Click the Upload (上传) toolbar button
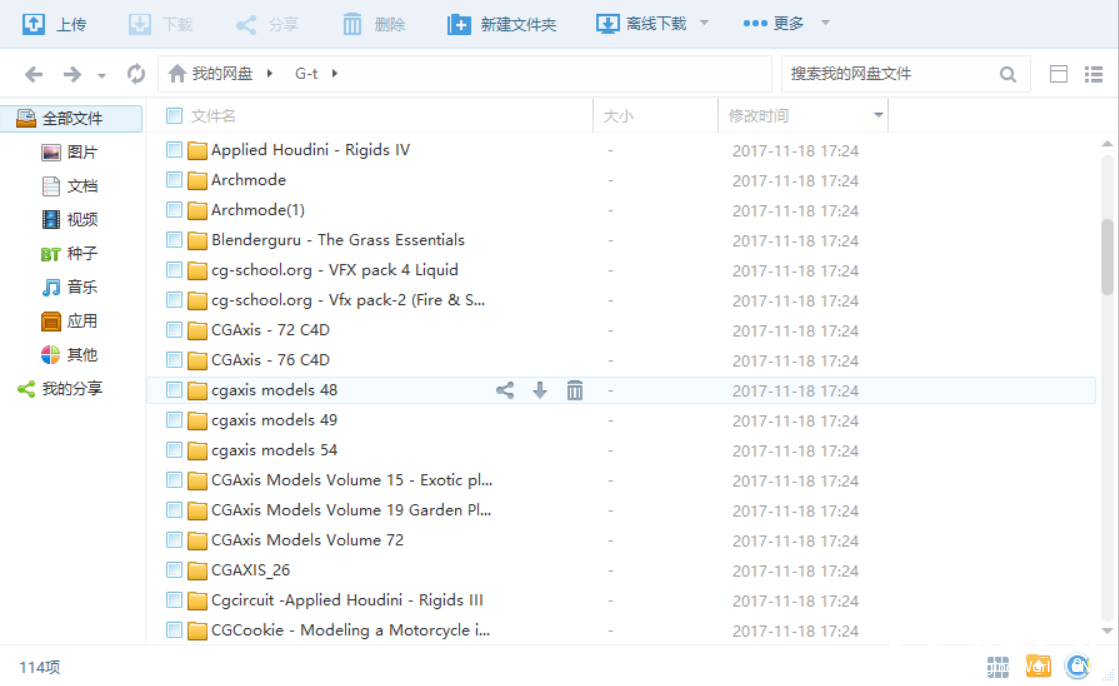Screen dimensions: 1119x686 [54, 24]
